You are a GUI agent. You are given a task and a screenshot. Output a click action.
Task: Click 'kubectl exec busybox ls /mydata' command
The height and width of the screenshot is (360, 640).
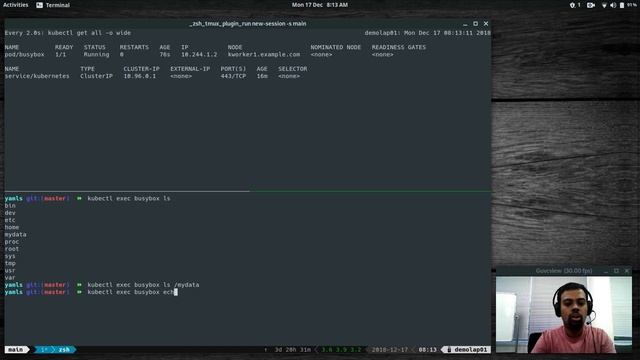tap(143, 285)
